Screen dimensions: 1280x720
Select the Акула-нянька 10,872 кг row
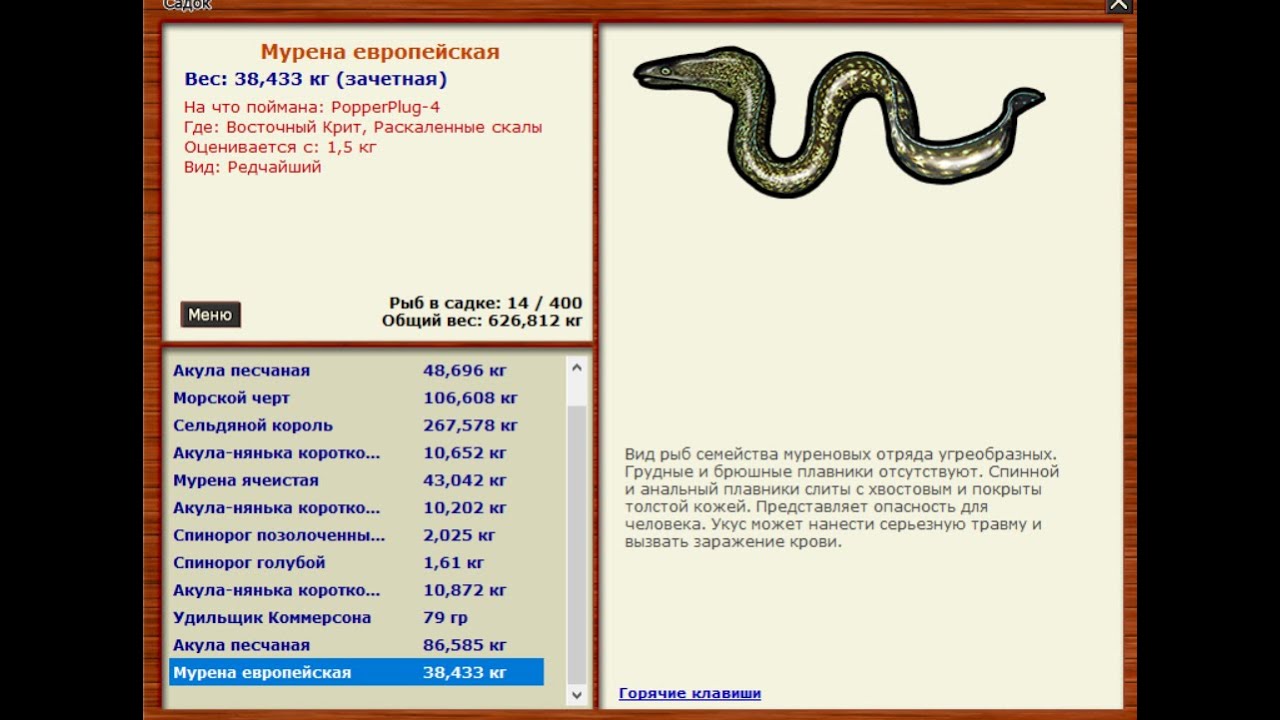click(x=356, y=590)
